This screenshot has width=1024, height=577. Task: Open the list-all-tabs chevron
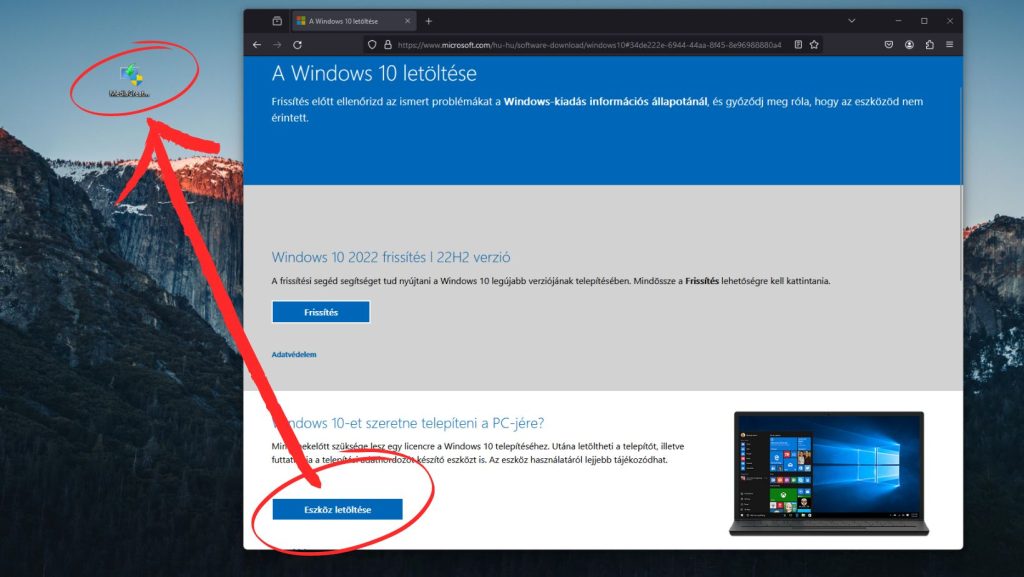pyautogui.click(x=851, y=19)
